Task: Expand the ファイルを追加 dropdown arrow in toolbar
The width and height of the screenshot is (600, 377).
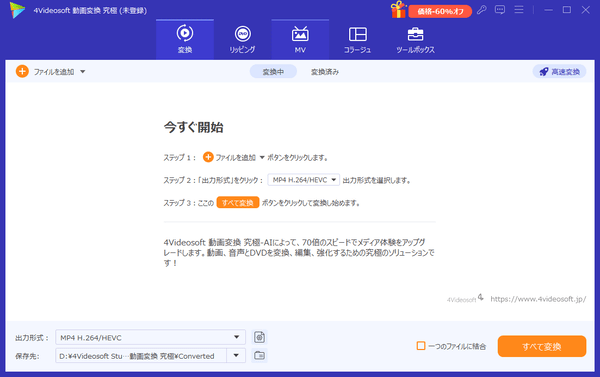Action: (x=83, y=72)
